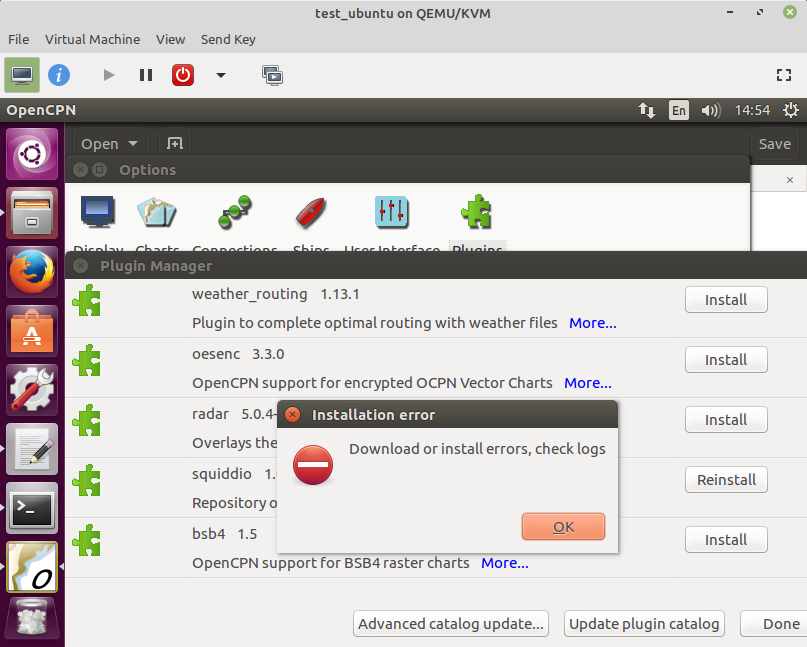Click weather_routing puzzle piece icon
The image size is (807, 647).
[86, 300]
